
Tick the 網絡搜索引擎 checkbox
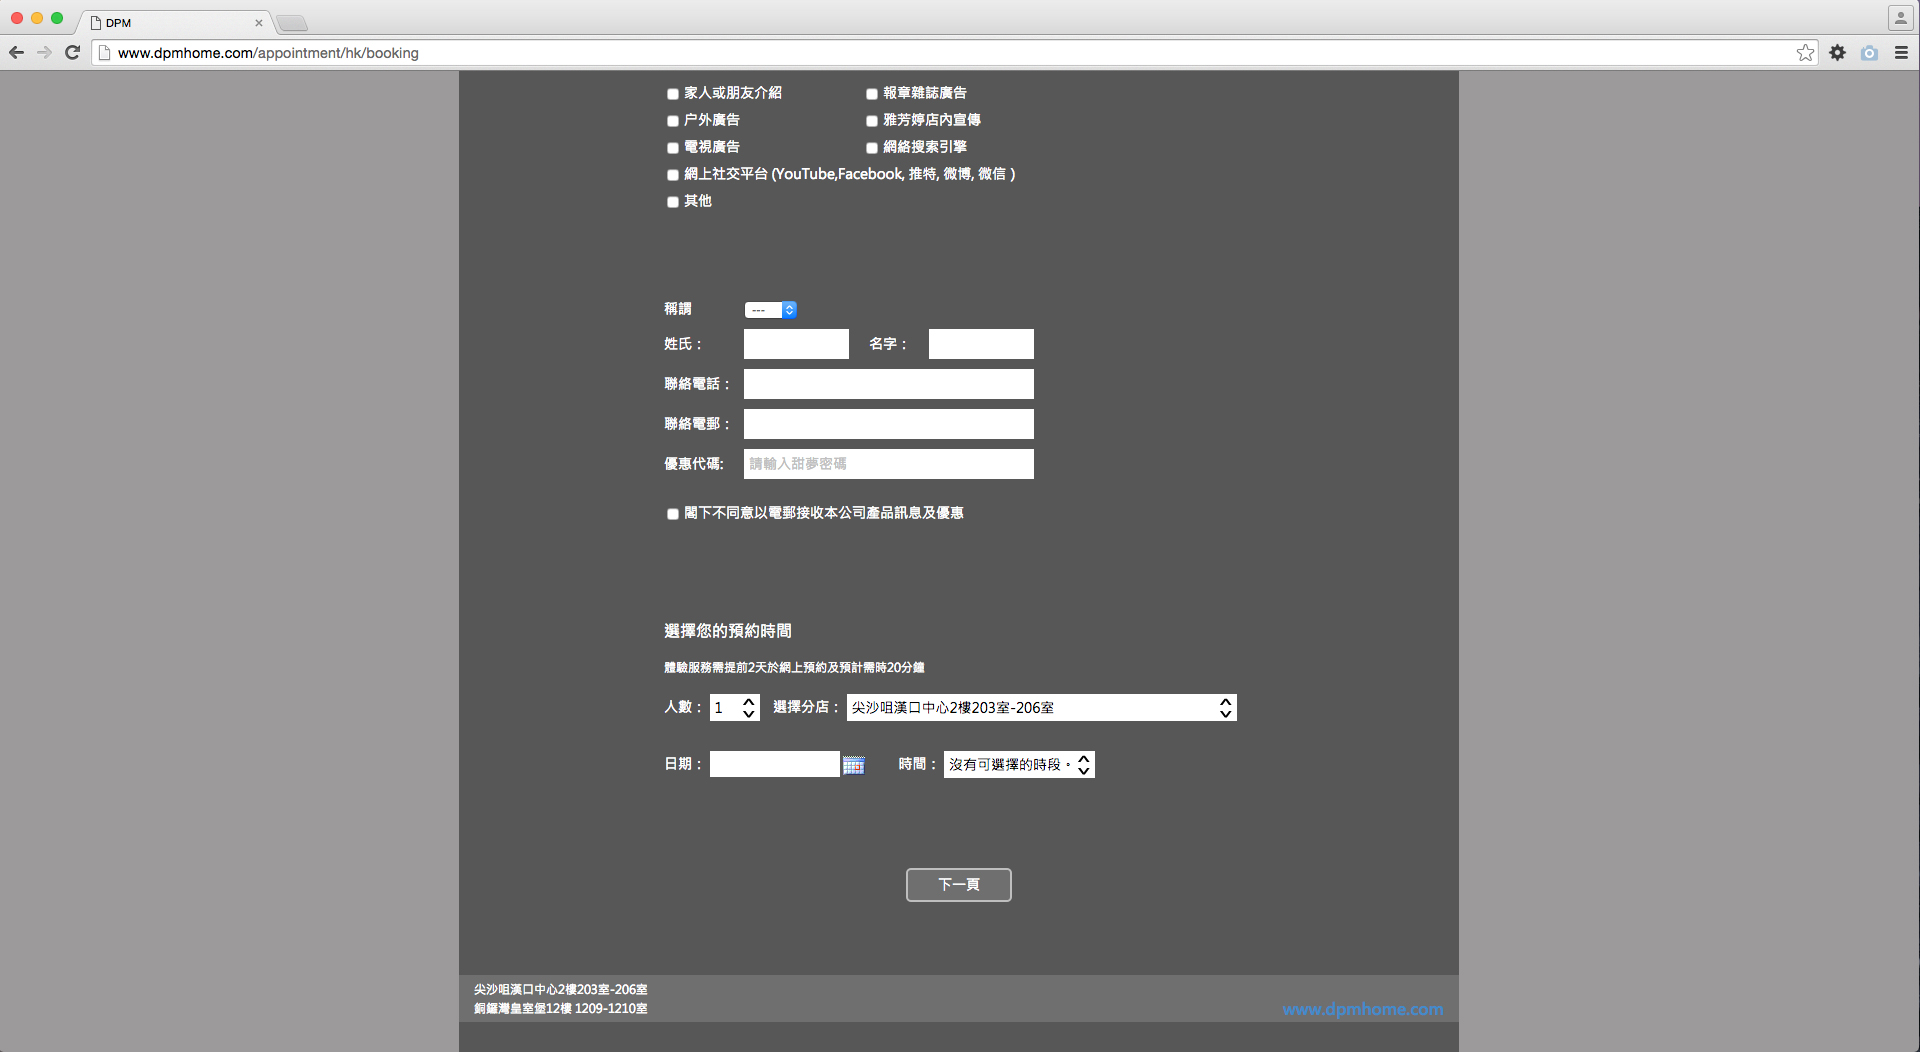click(x=872, y=148)
